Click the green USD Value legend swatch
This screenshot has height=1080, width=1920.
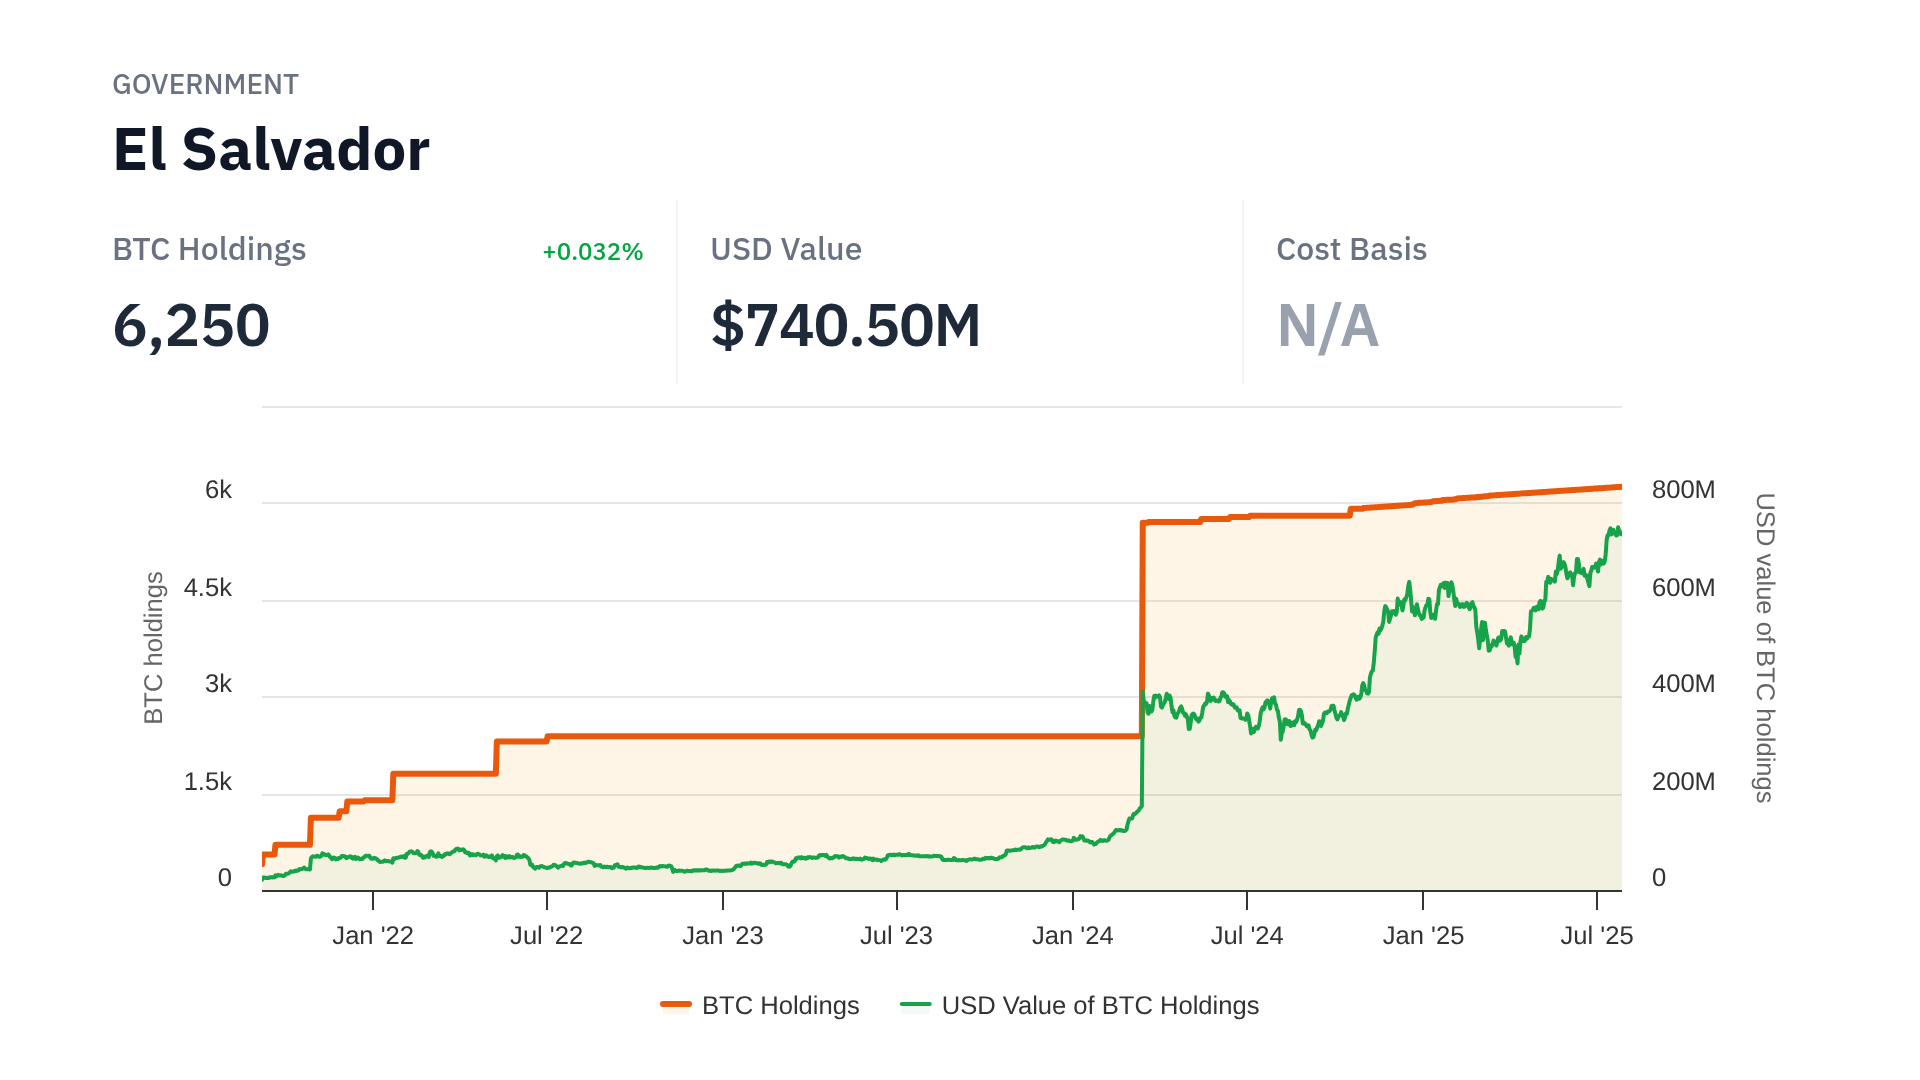(x=915, y=1005)
